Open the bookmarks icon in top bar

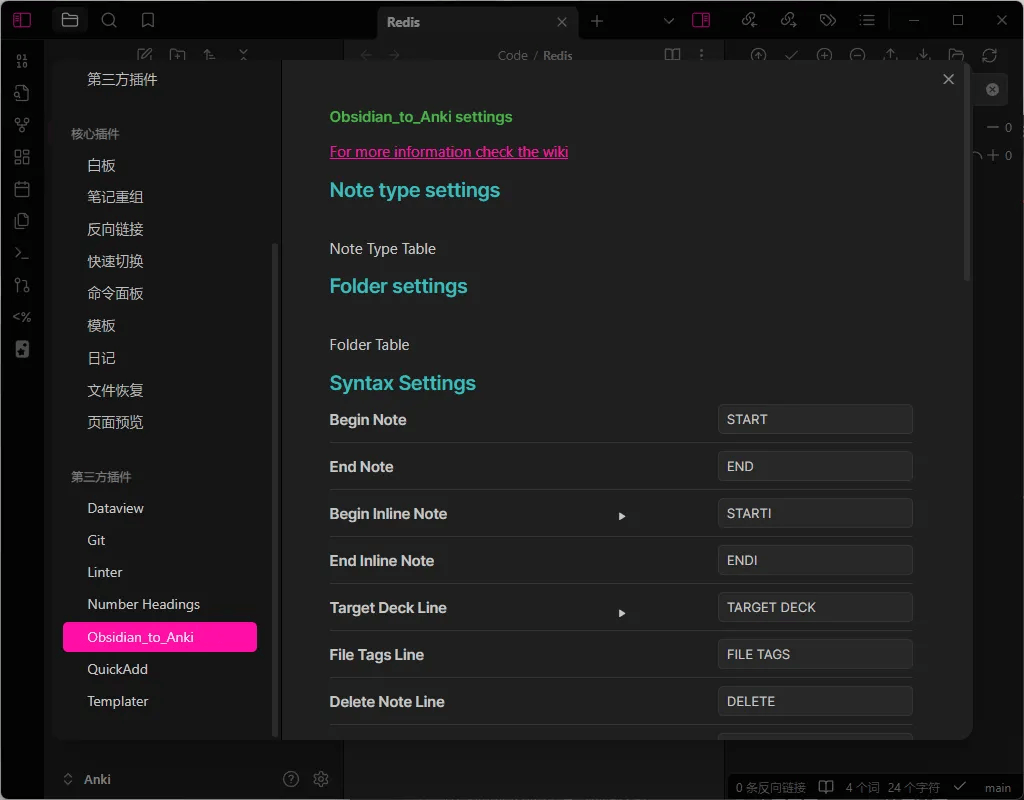click(x=148, y=20)
